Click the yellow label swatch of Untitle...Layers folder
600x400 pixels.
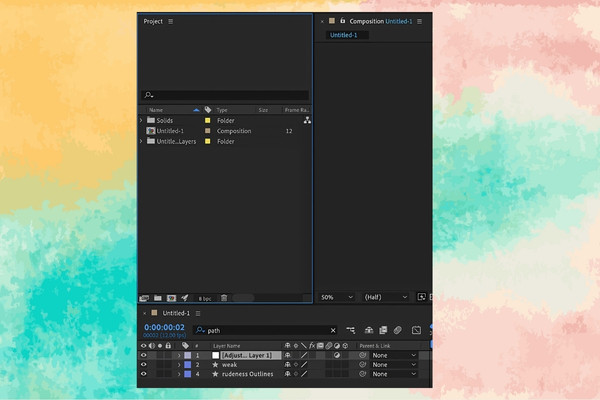click(208, 141)
